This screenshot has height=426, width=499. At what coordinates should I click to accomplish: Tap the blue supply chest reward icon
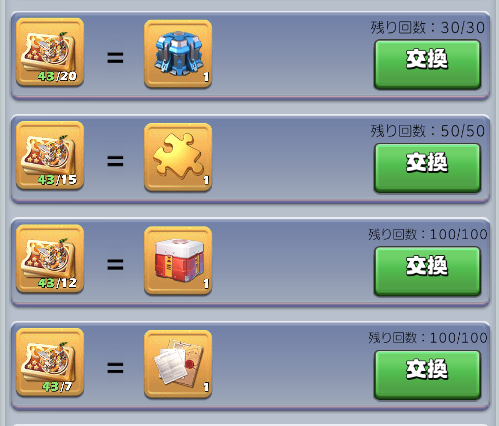178,54
